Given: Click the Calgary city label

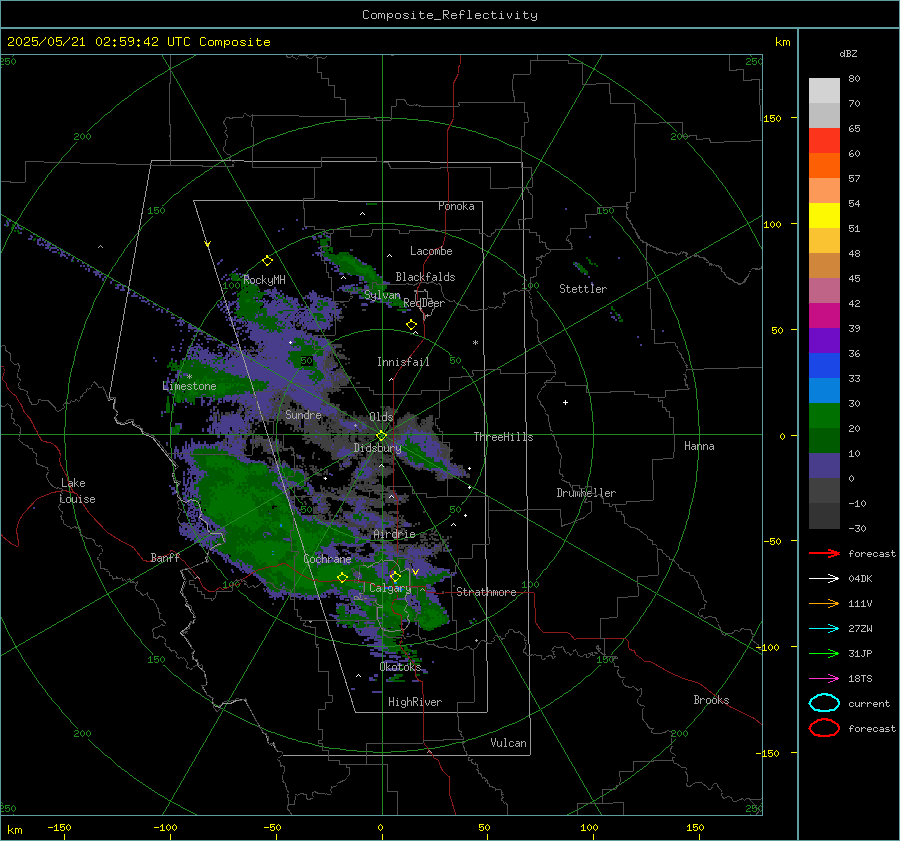Looking at the screenshot, I should [390, 588].
